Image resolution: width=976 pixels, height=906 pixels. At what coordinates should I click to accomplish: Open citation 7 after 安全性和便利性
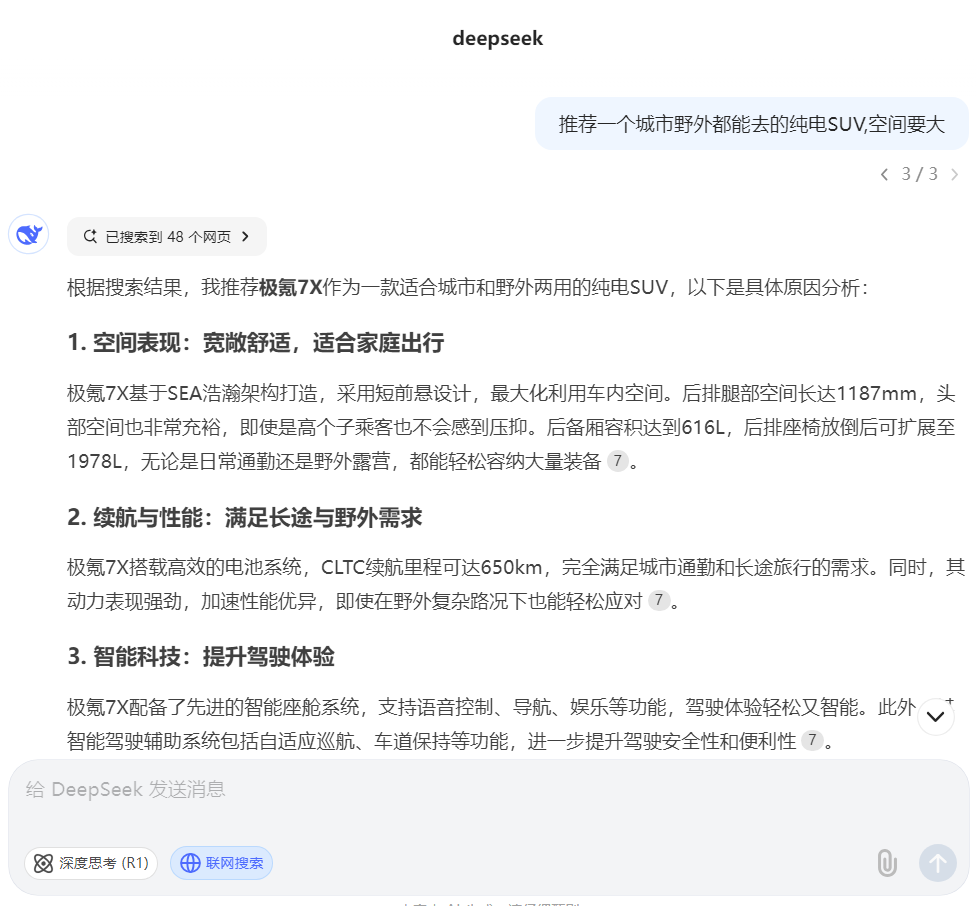[812, 740]
